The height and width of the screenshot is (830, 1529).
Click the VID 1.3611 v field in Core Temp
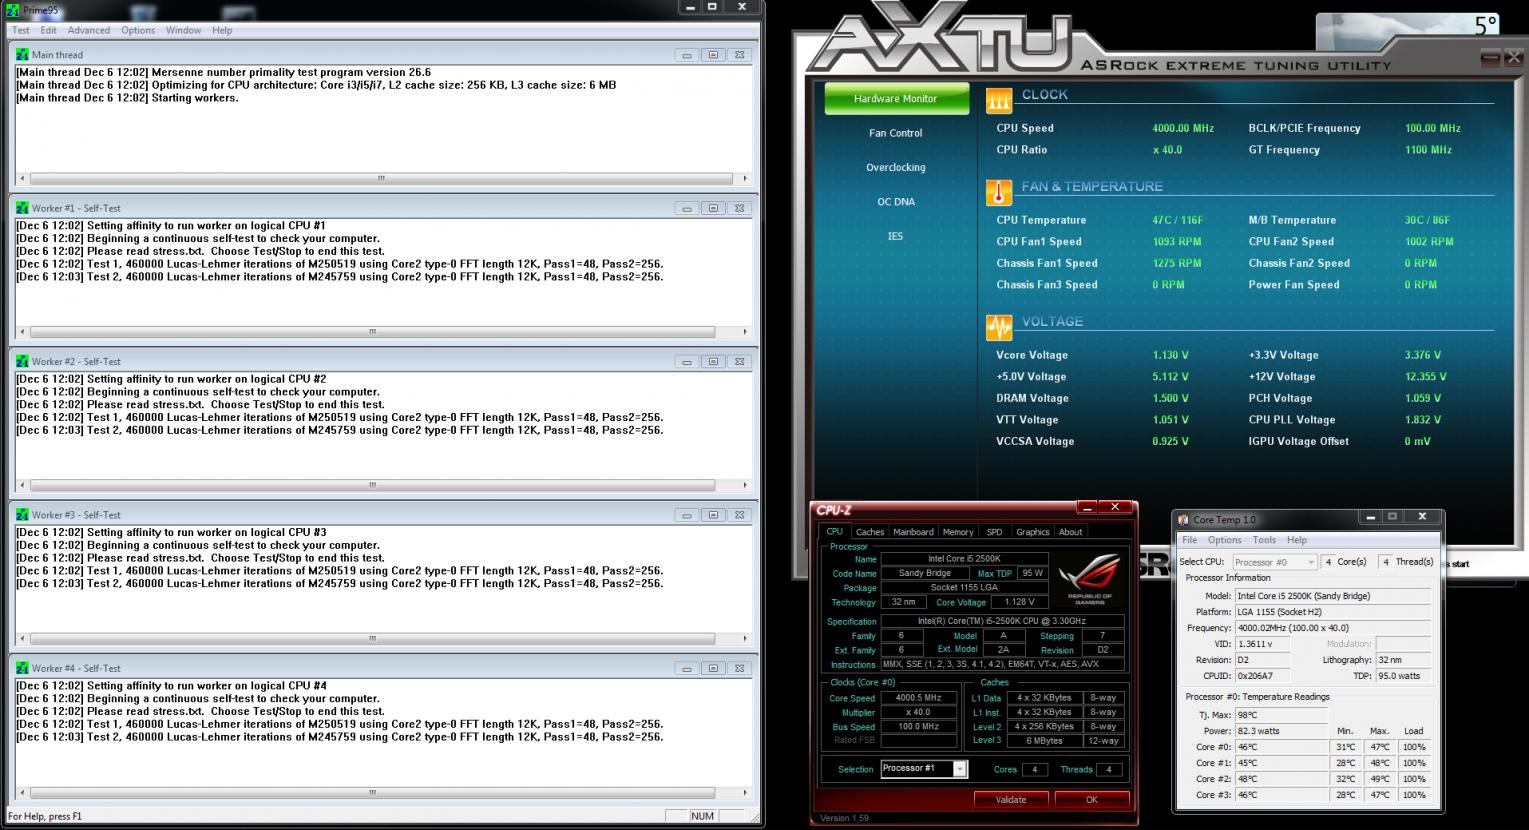[x=1262, y=644]
